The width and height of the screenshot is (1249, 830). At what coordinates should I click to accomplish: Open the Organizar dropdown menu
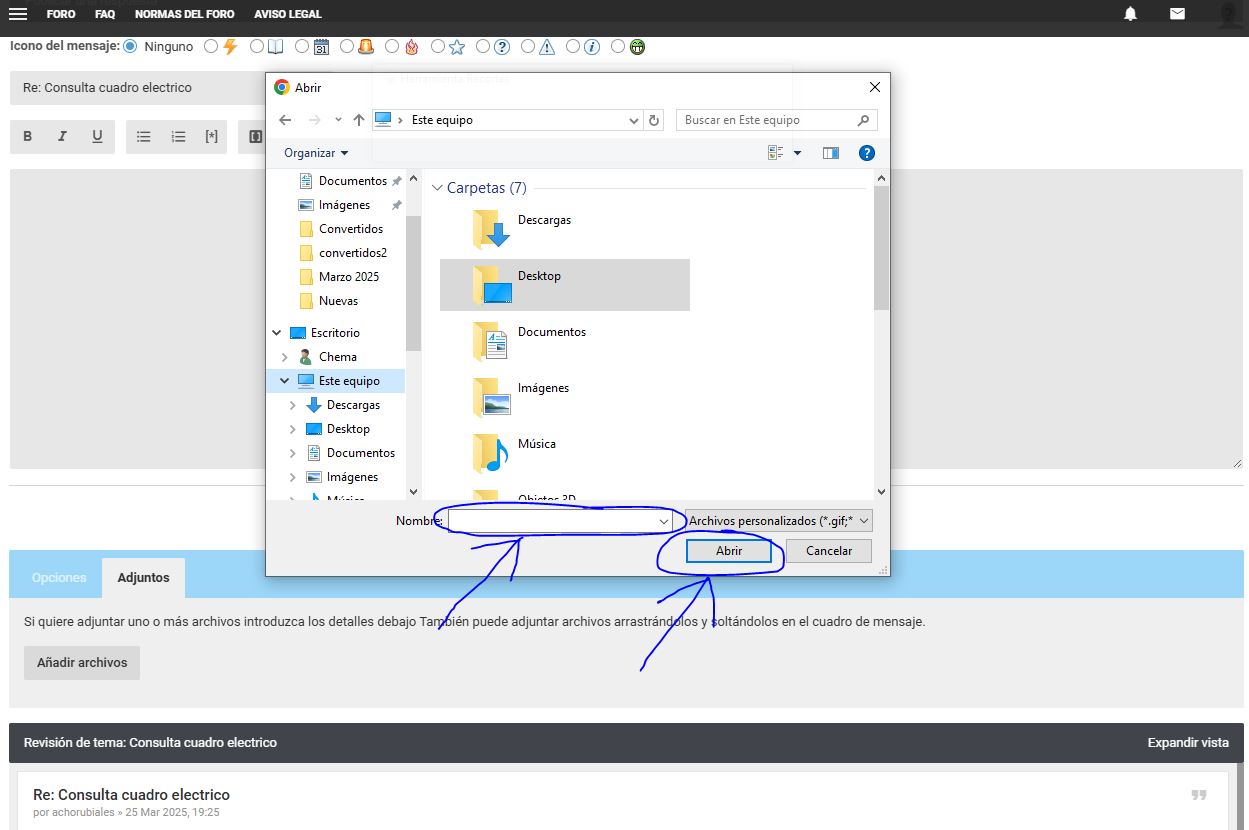click(x=316, y=153)
